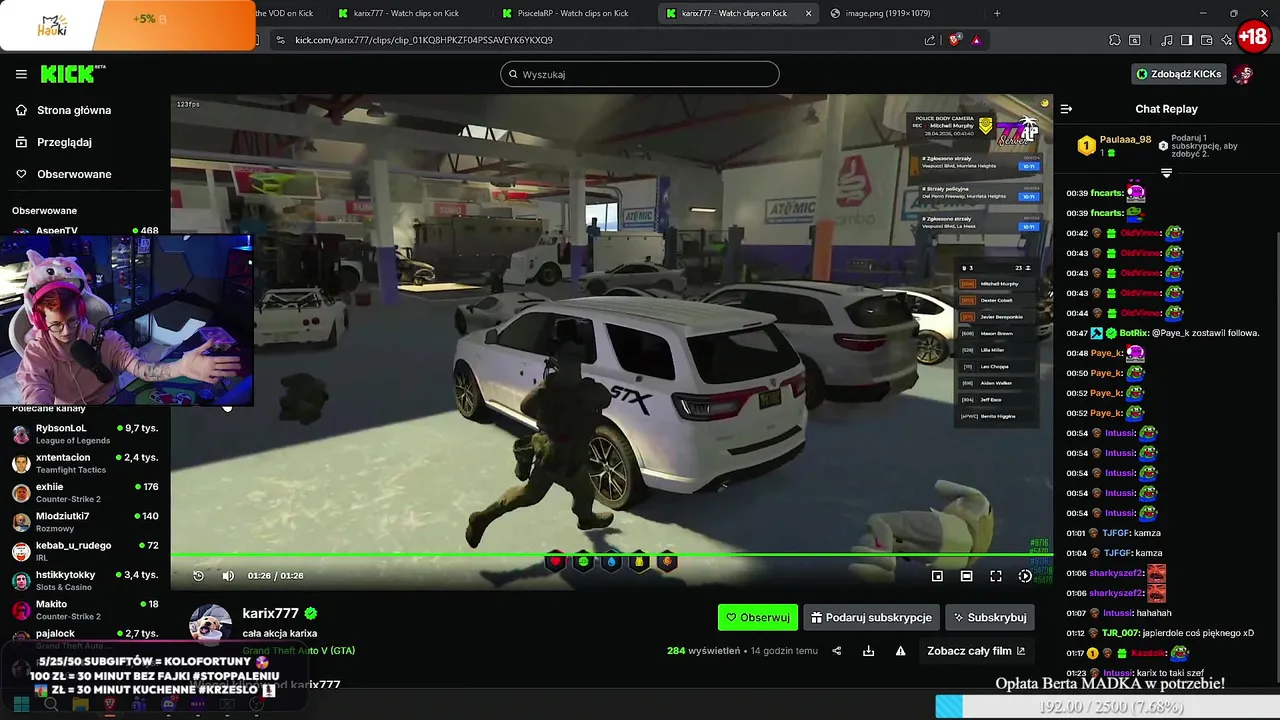Screen dimensions: 1280x720
Task: Click the Grand Theft Auto V category link
Action: pos(298,650)
